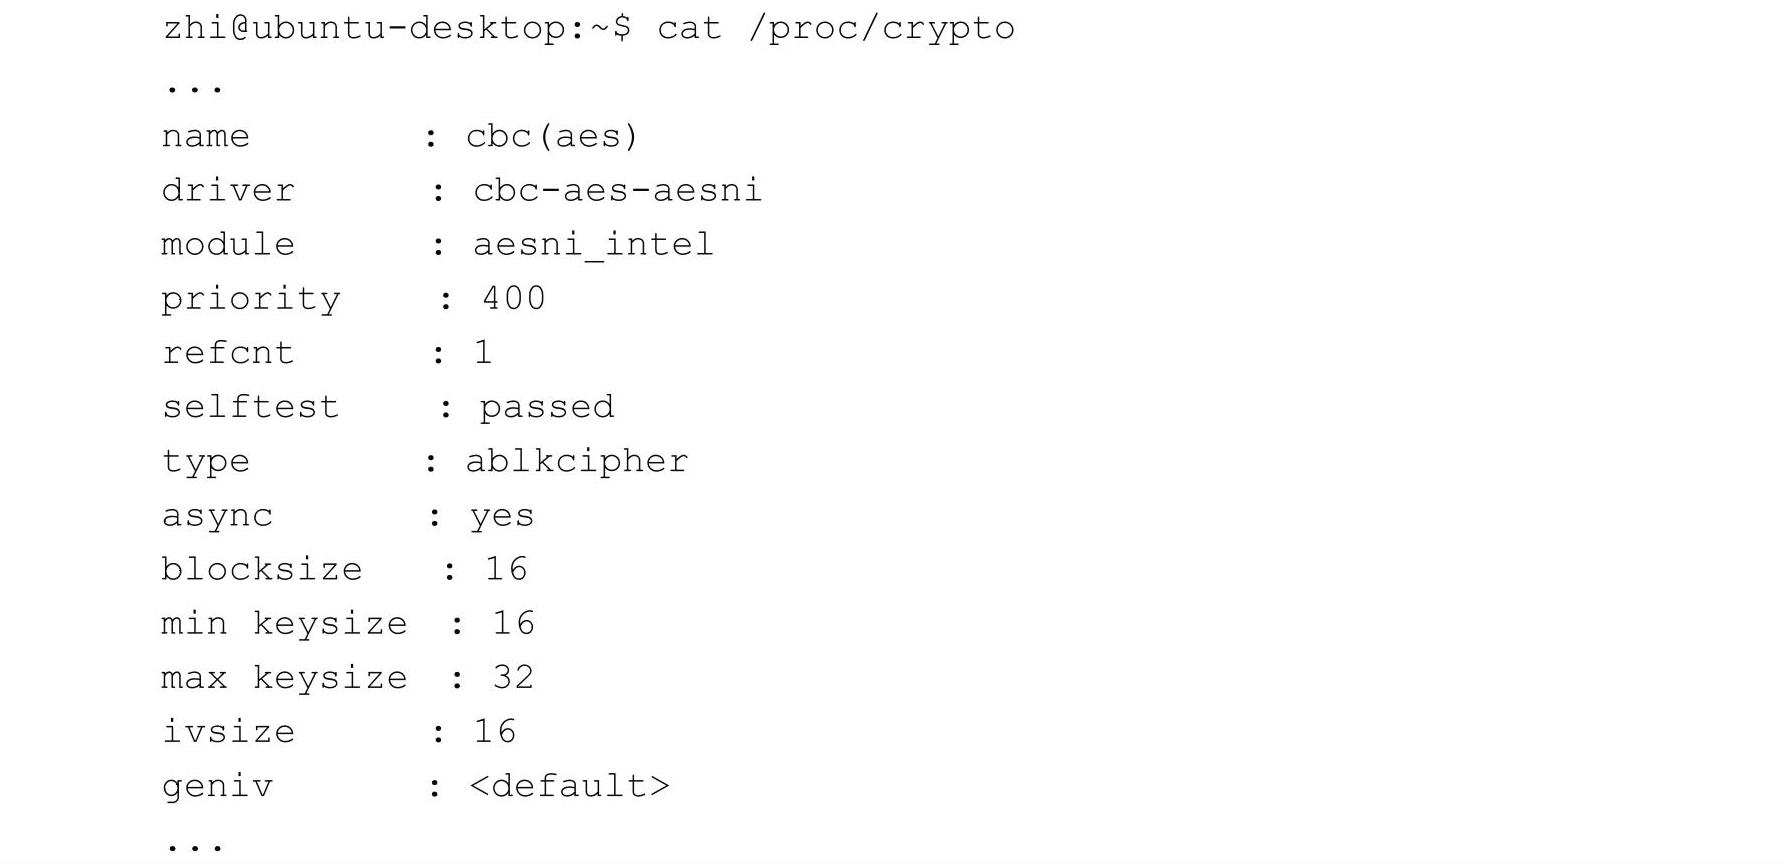
Task: Select the cbc-aes-aesni driver value
Action: [x=617, y=190]
